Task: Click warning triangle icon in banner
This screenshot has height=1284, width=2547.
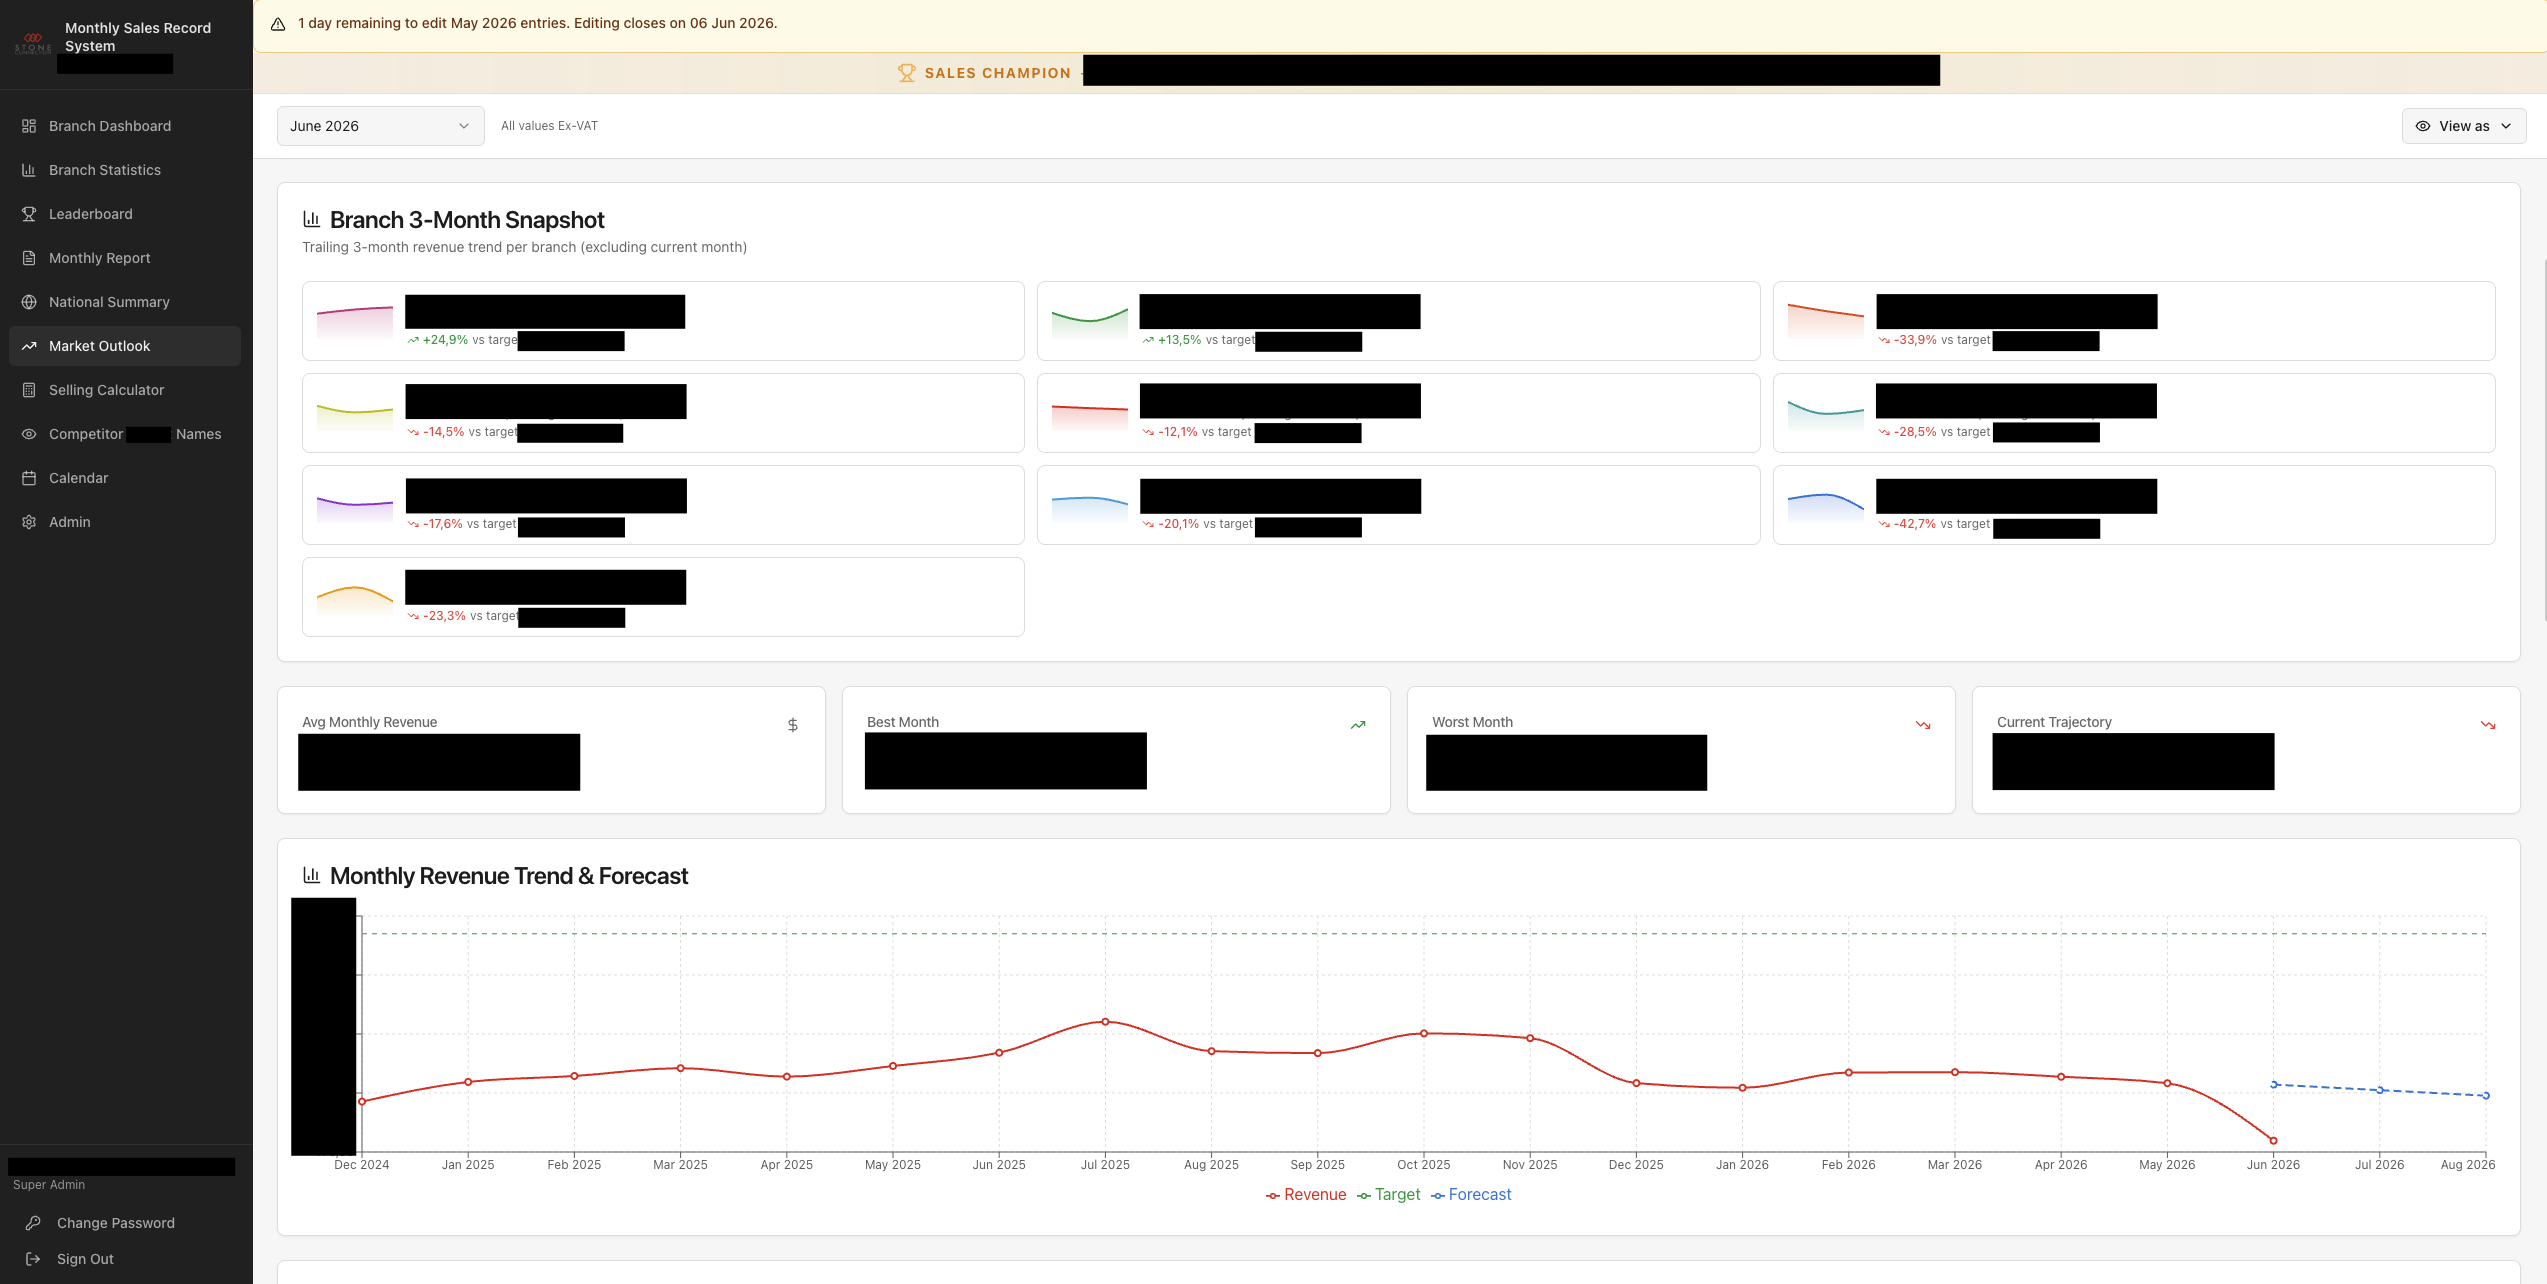Action: pyautogui.click(x=278, y=24)
